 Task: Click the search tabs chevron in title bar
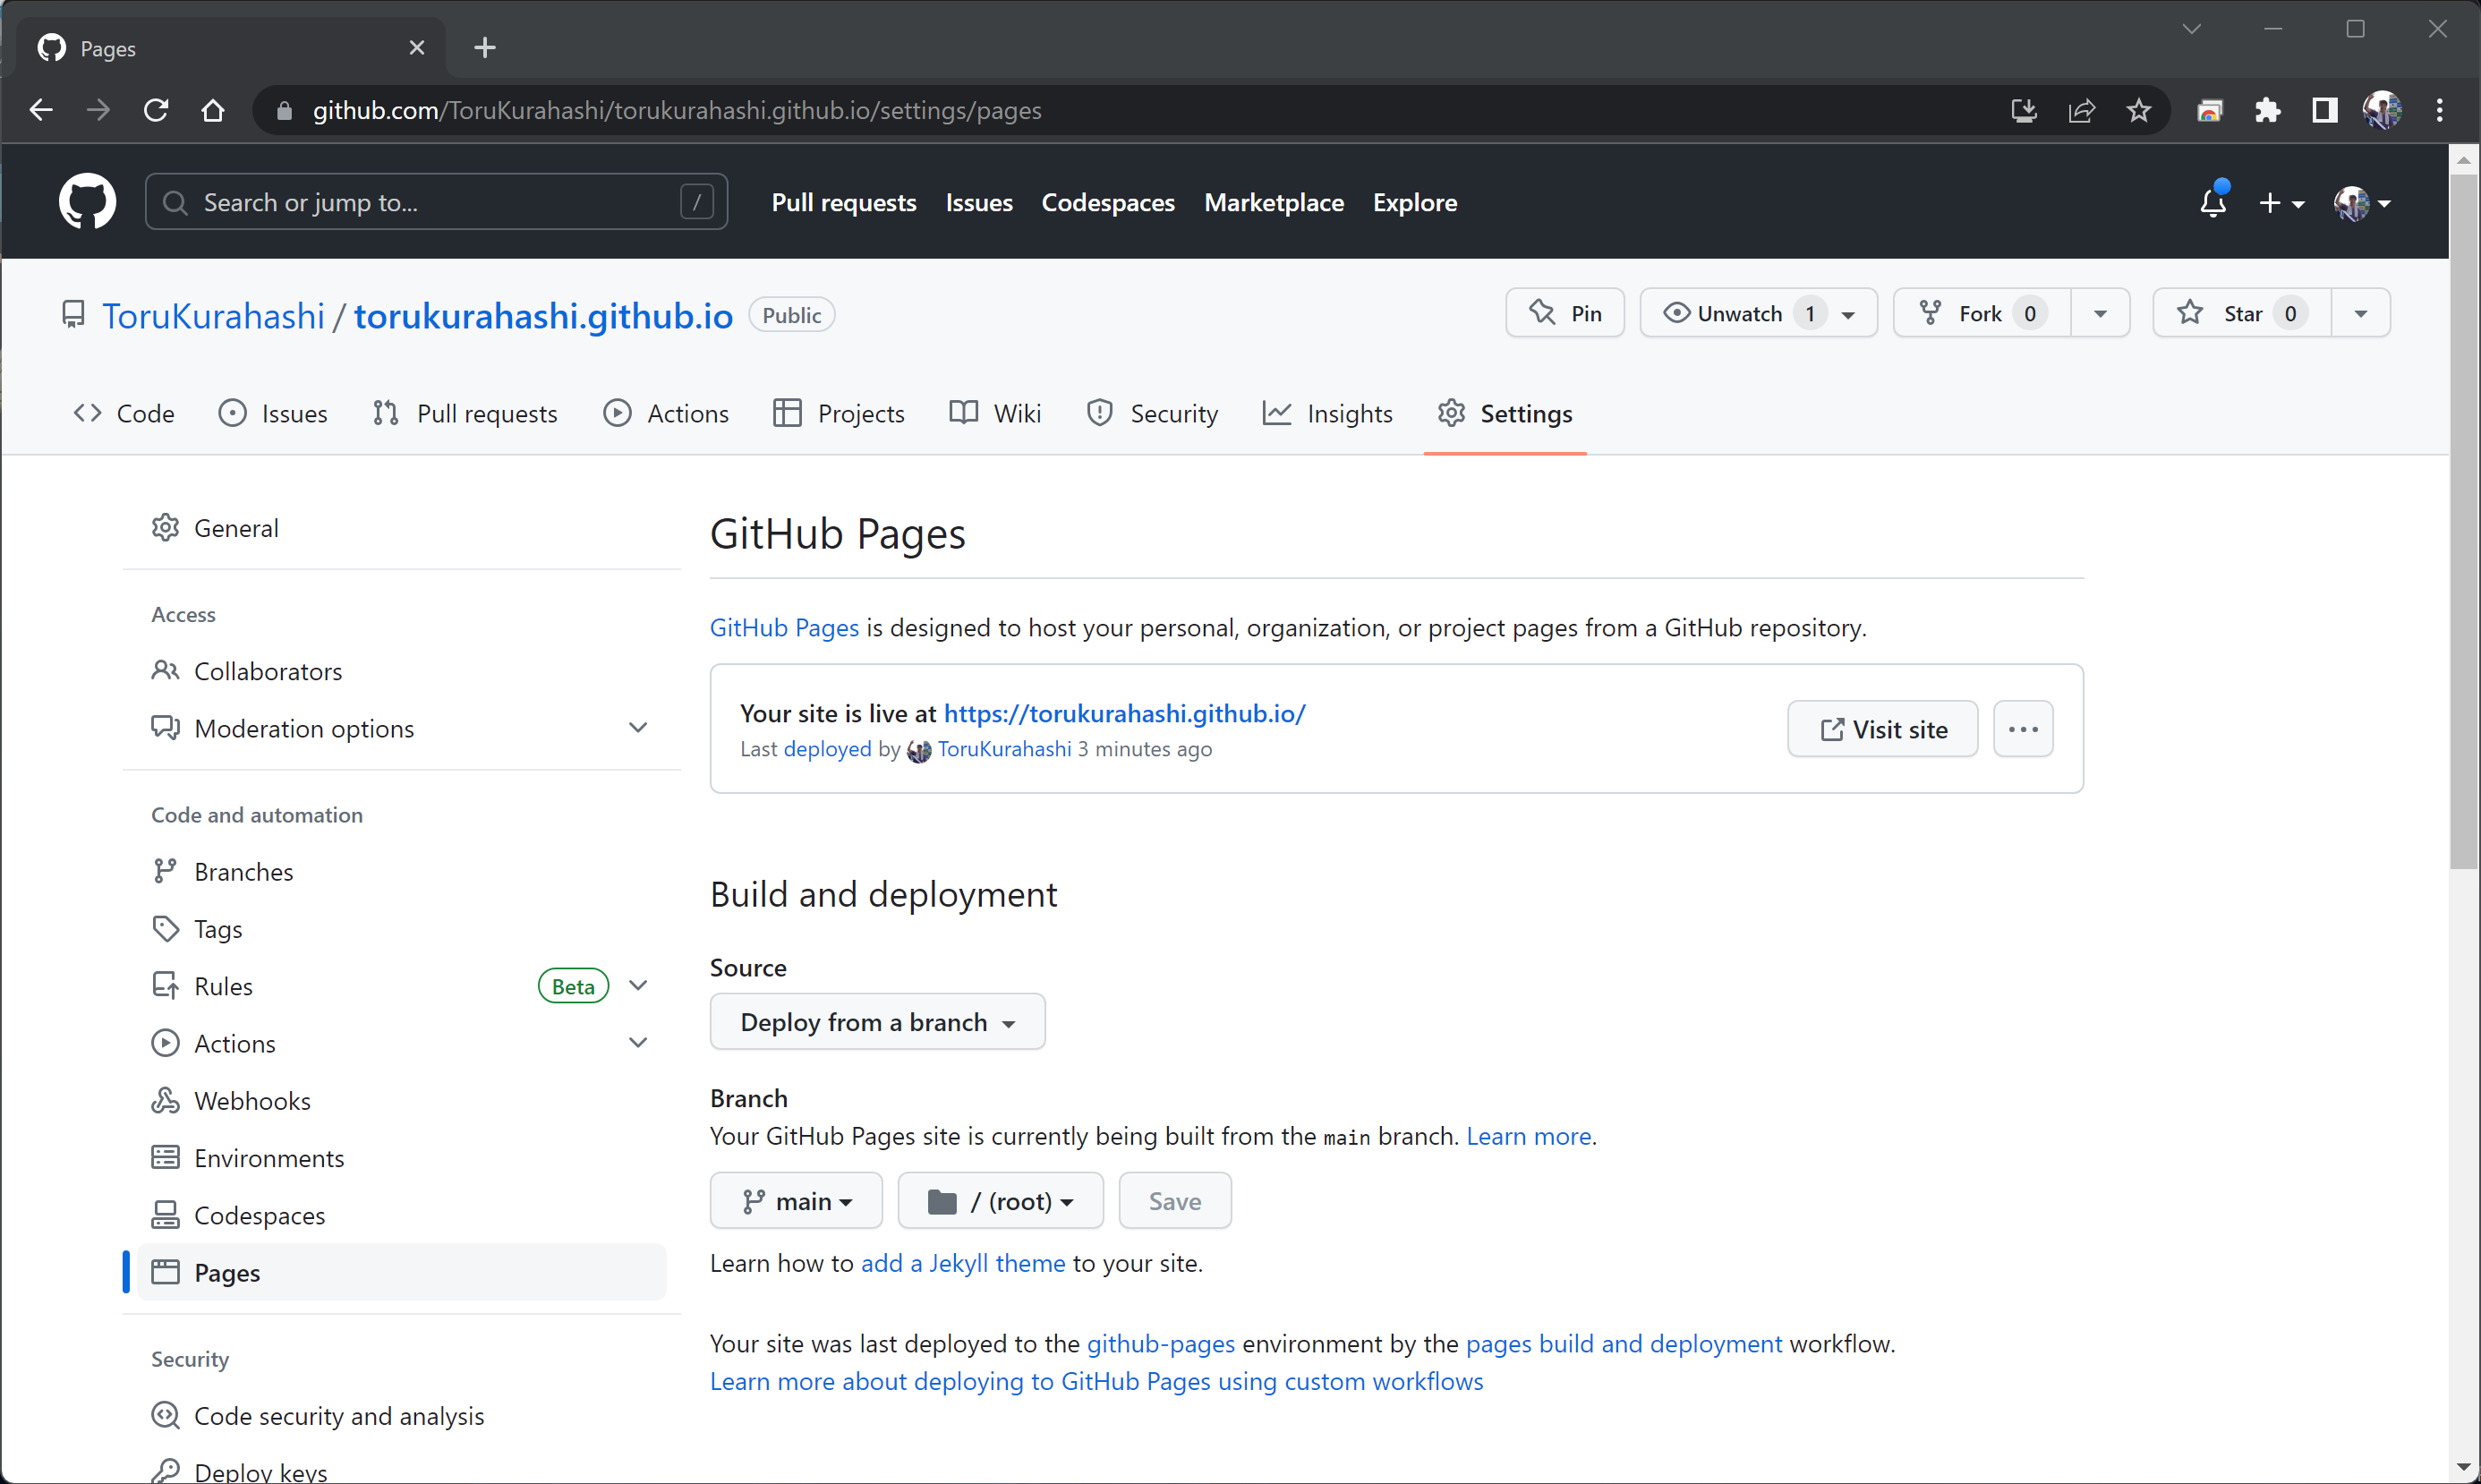(x=2191, y=29)
